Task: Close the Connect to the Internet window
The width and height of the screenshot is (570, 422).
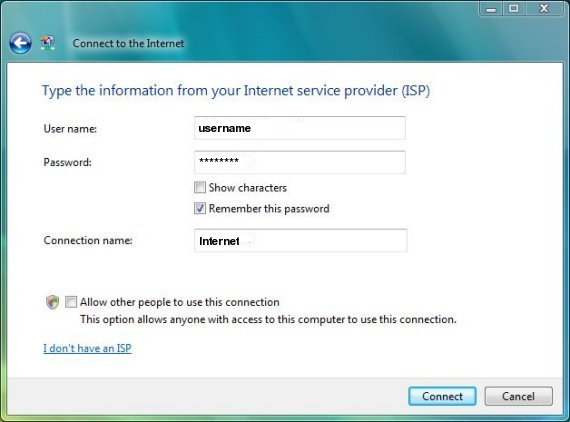Action: tap(544, 9)
